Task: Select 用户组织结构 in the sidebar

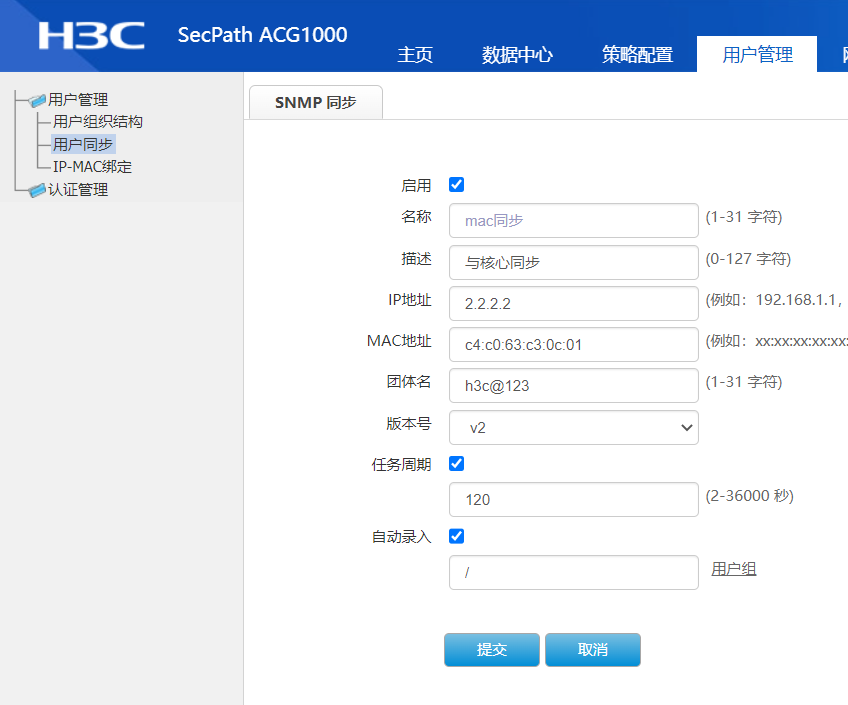Action: click(x=98, y=122)
